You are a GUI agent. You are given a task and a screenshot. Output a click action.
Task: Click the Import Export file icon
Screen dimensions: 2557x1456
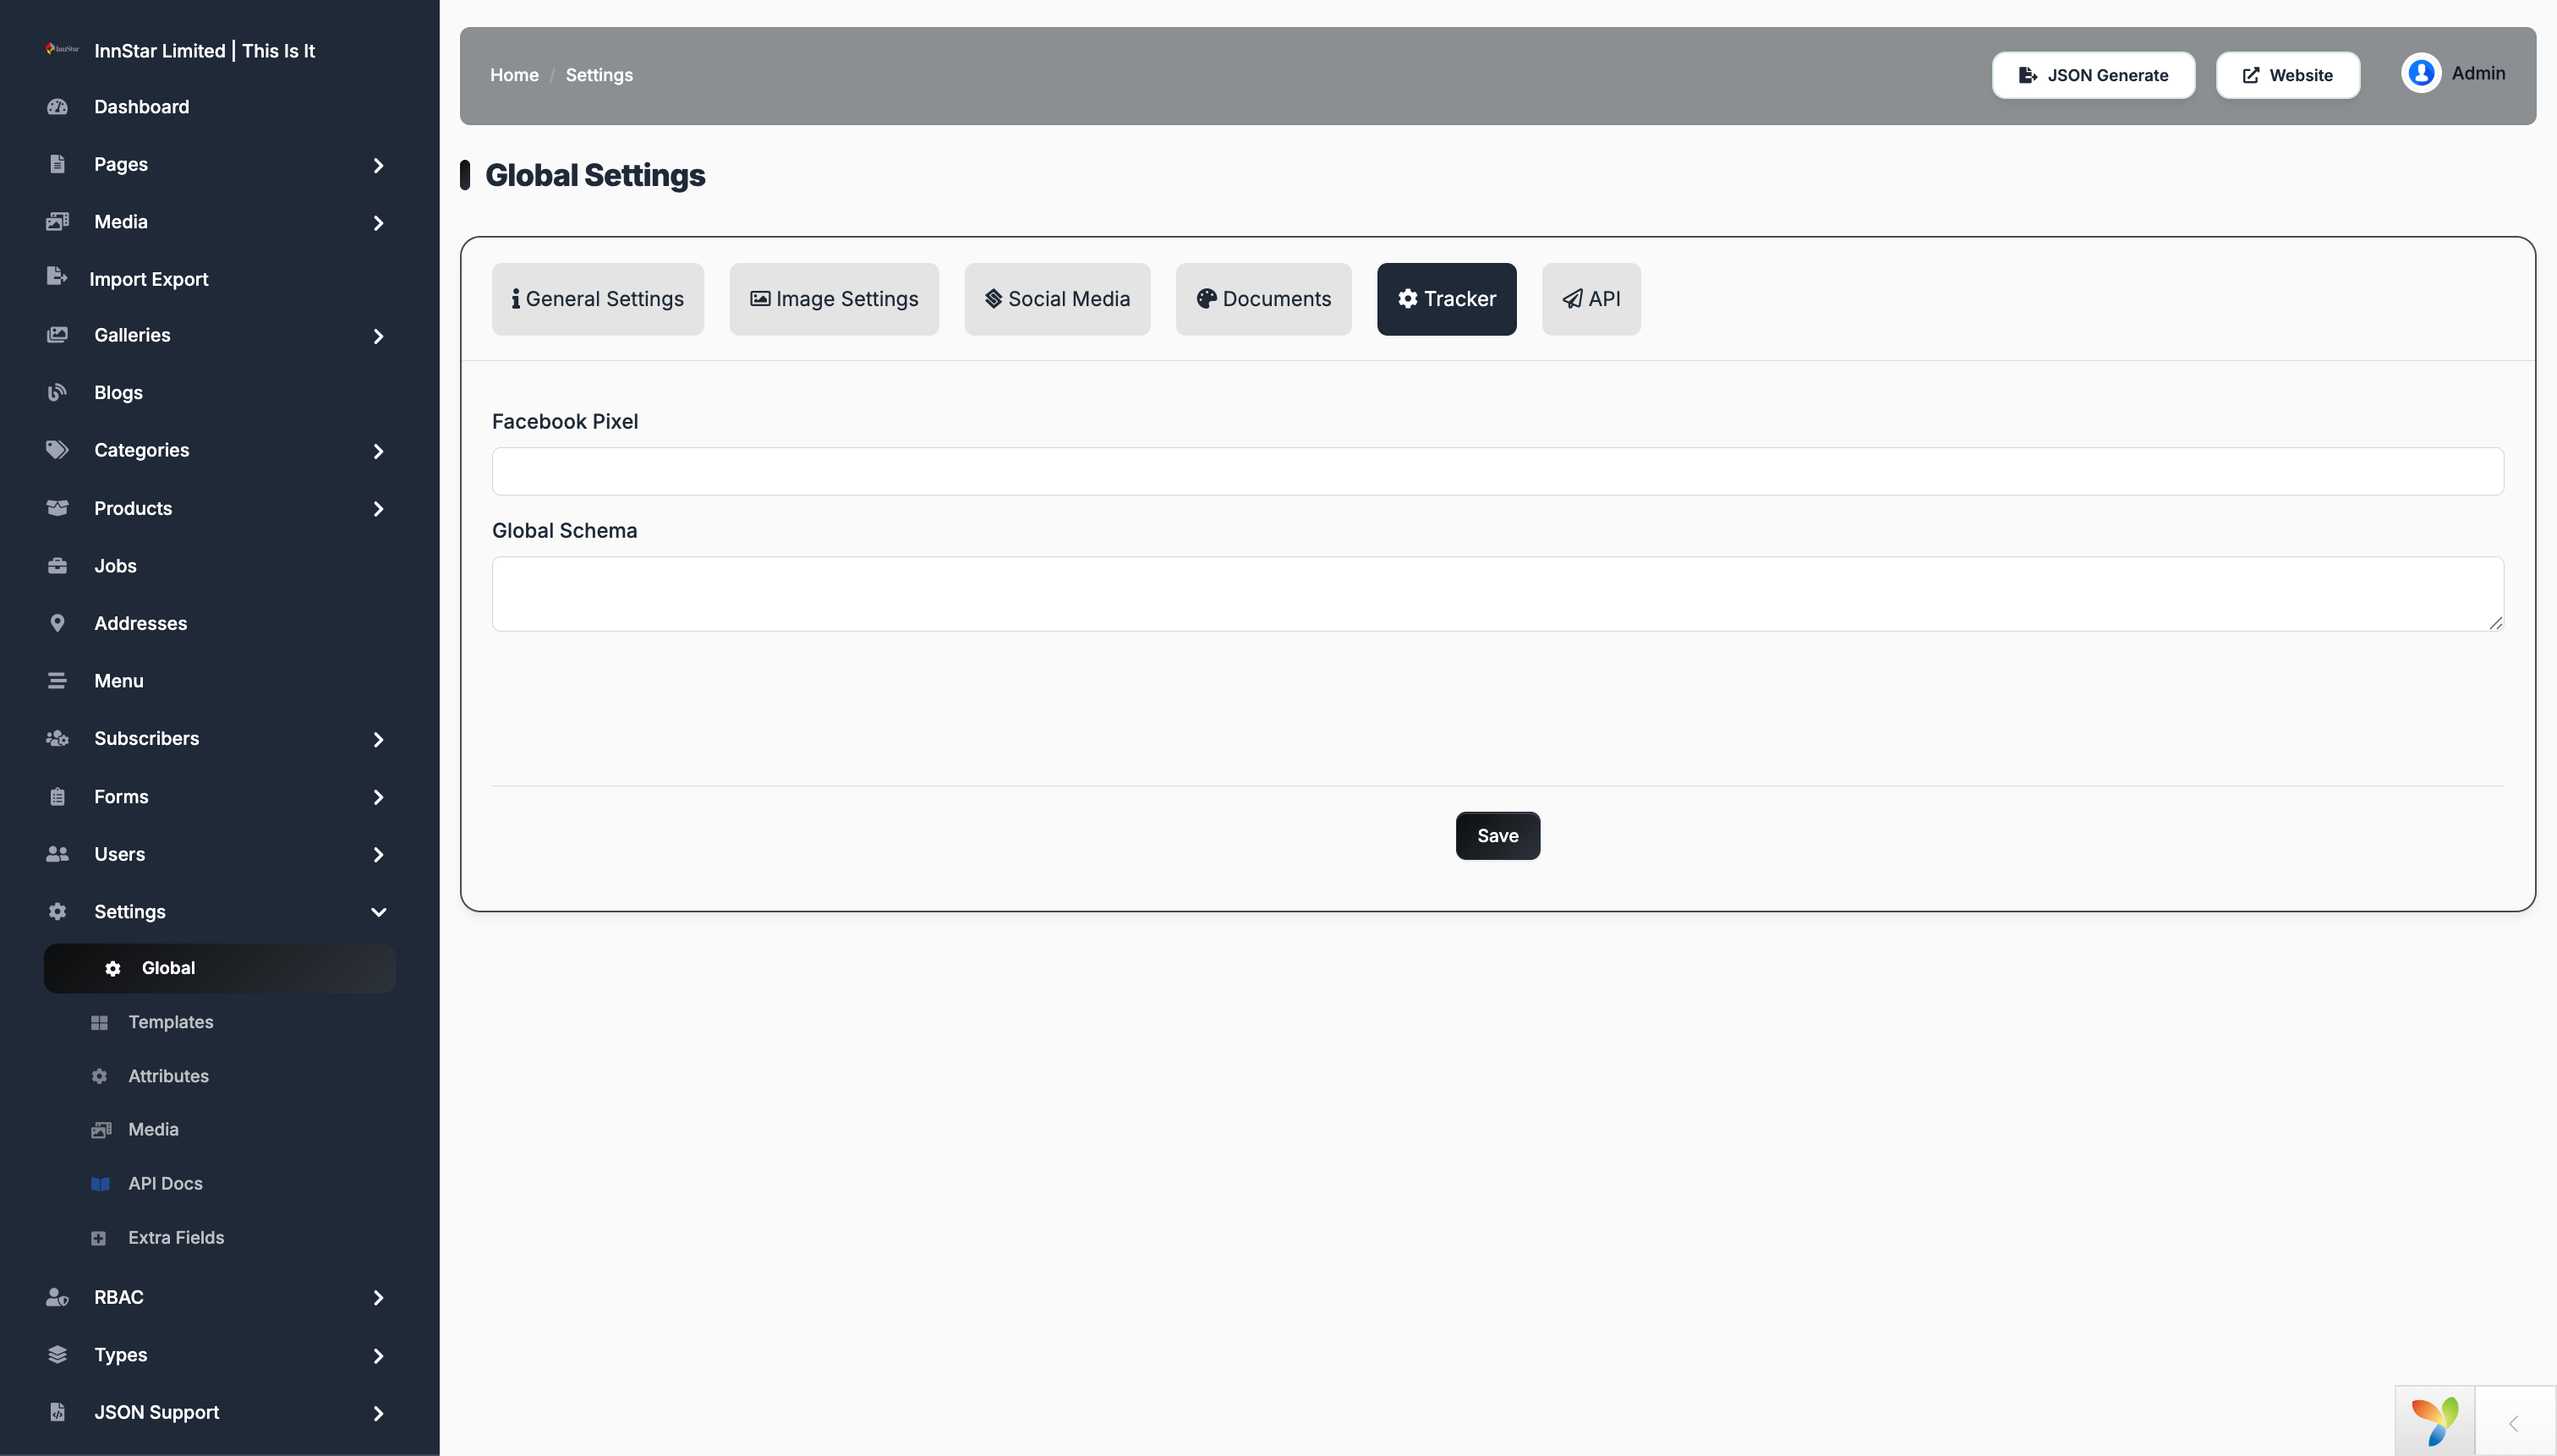tap(57, 277)
